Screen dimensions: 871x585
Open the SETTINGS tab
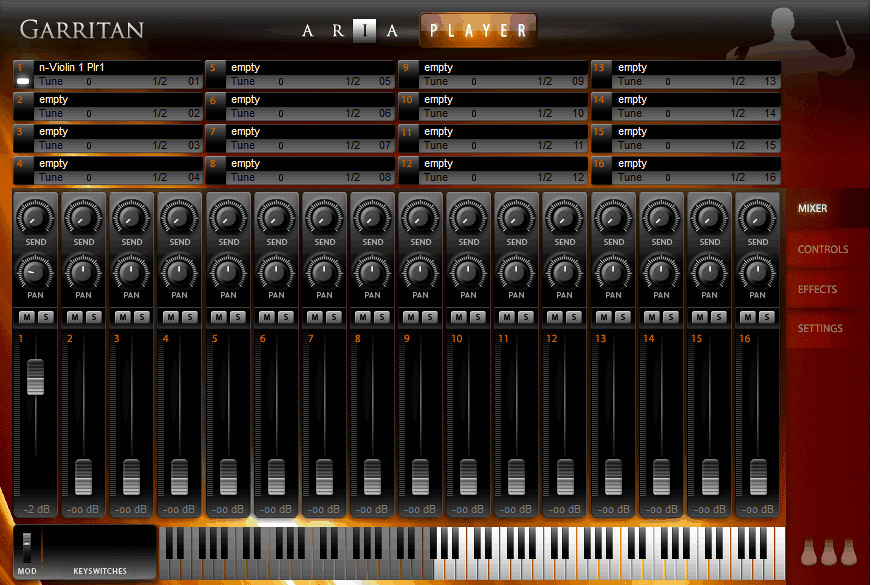[x=820, y=328]
